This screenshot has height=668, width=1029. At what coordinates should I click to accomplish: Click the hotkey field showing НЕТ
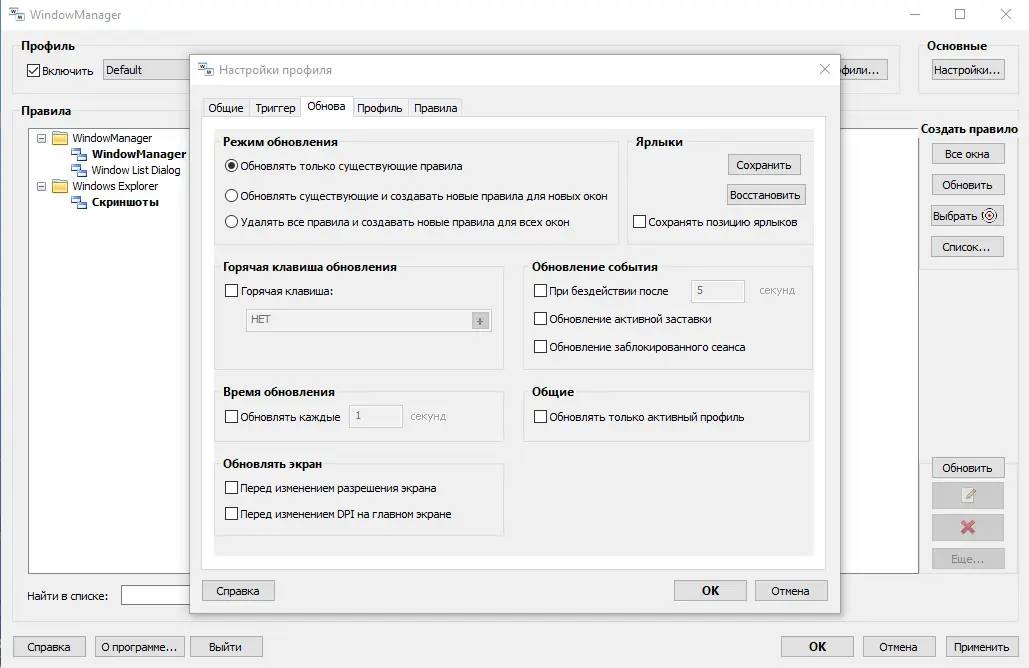(x=368, y=320)
